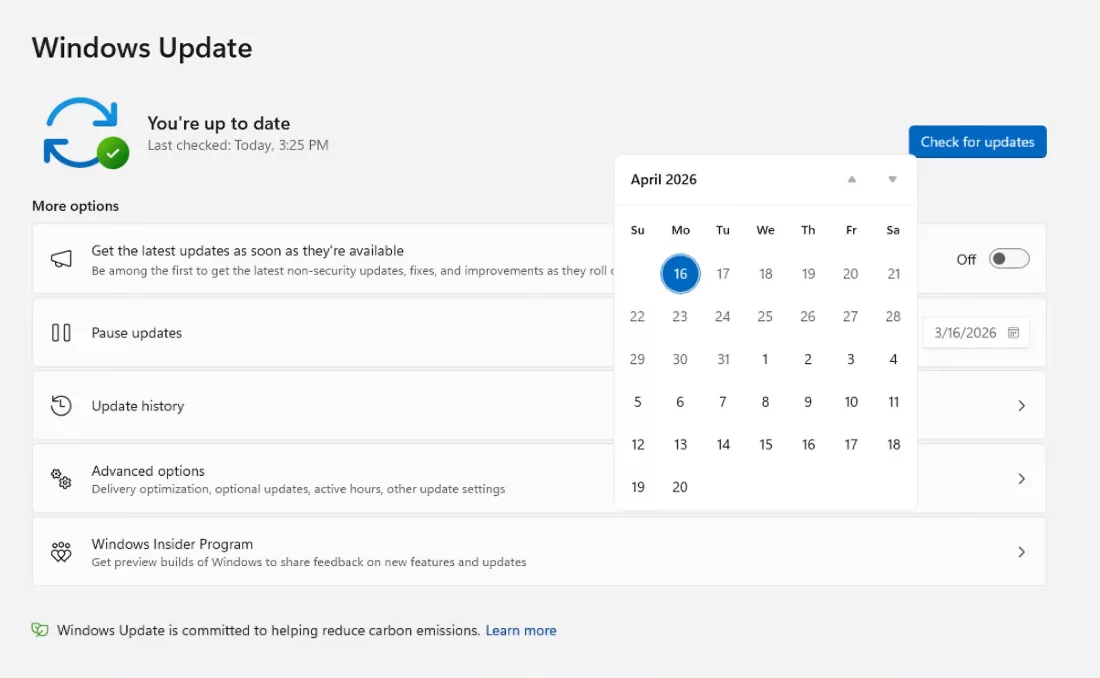Viewport: 1100px width, 678px height.
Task: Click the sync status icon with green checkmark
Action: click(x=85, y=133)
